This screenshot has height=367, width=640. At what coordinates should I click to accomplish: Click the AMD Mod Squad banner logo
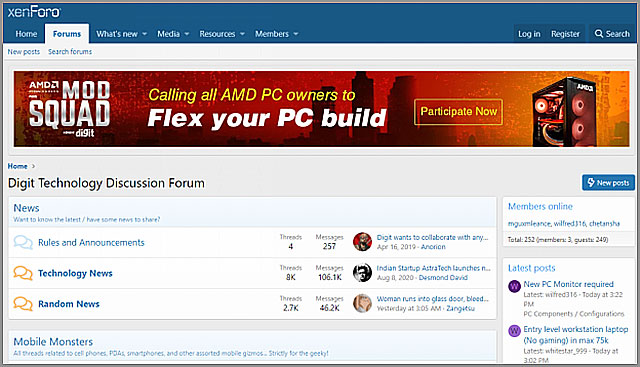click(69, 109)
